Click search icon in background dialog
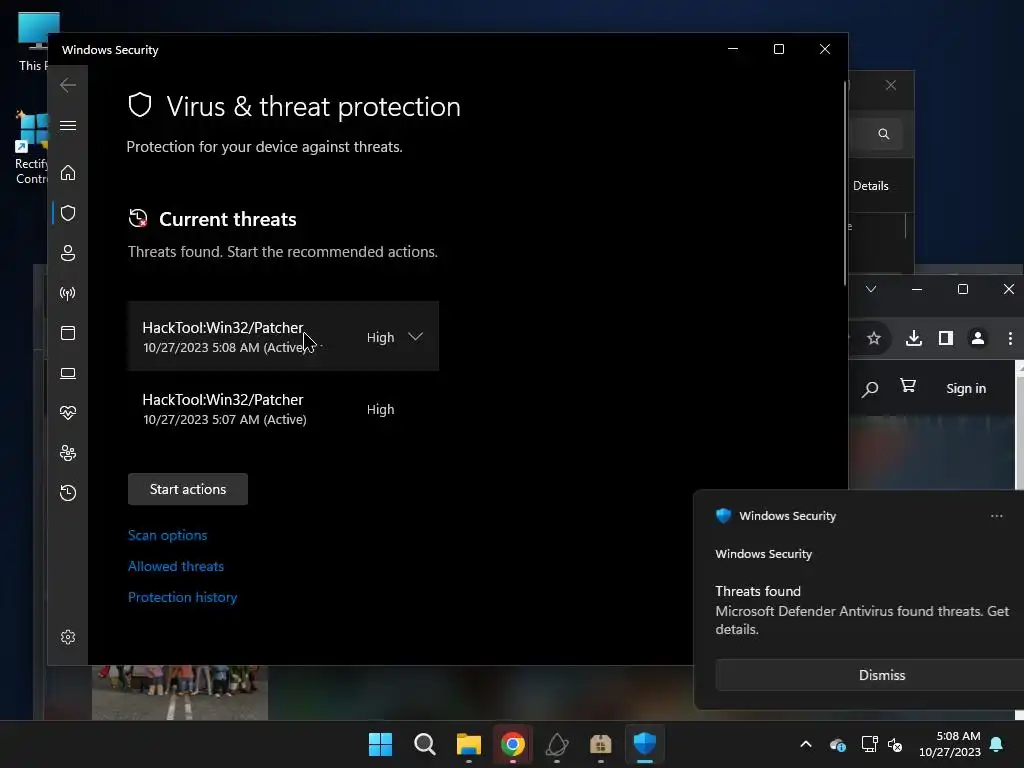Image resolution: width=1024 pixels, height=768 pixels. tap(884, 134)
